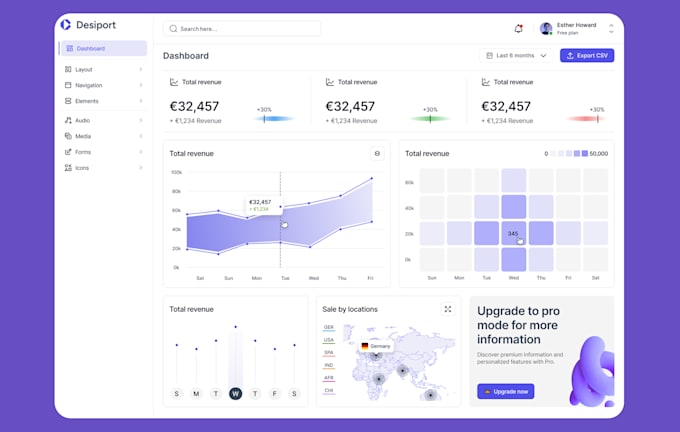Viewport: 680px width, 432px height.
Task: Expand the Layout submenu chevron
Action: tap(141, 69)
